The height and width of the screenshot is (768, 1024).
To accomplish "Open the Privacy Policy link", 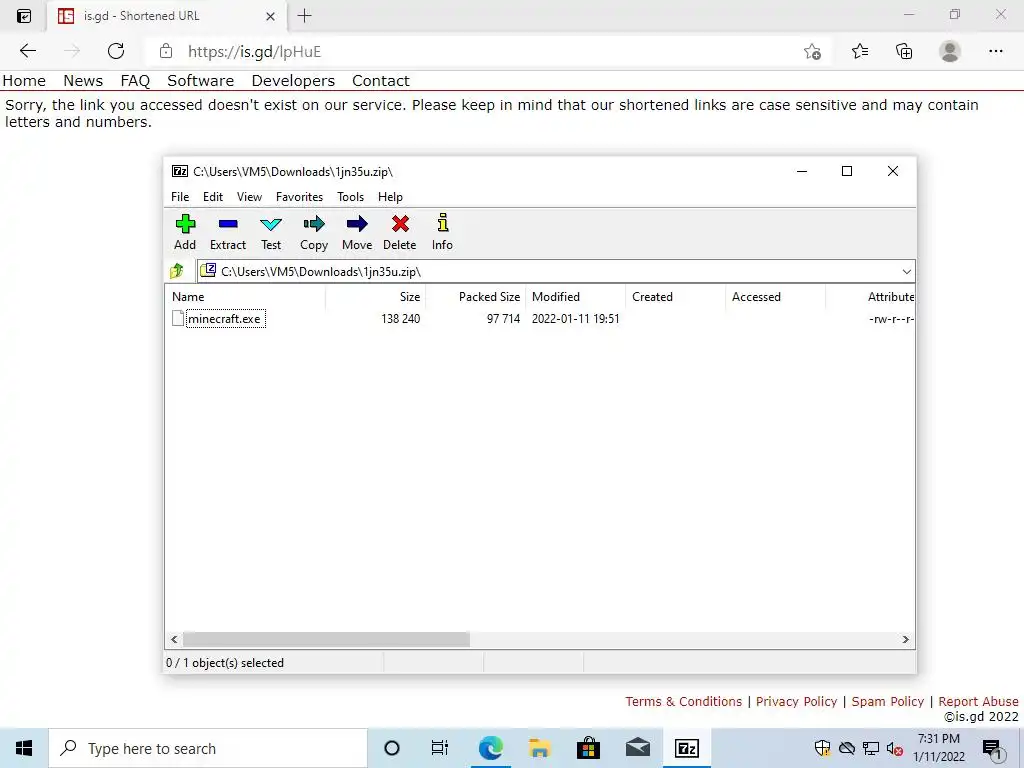I will 797,701.
